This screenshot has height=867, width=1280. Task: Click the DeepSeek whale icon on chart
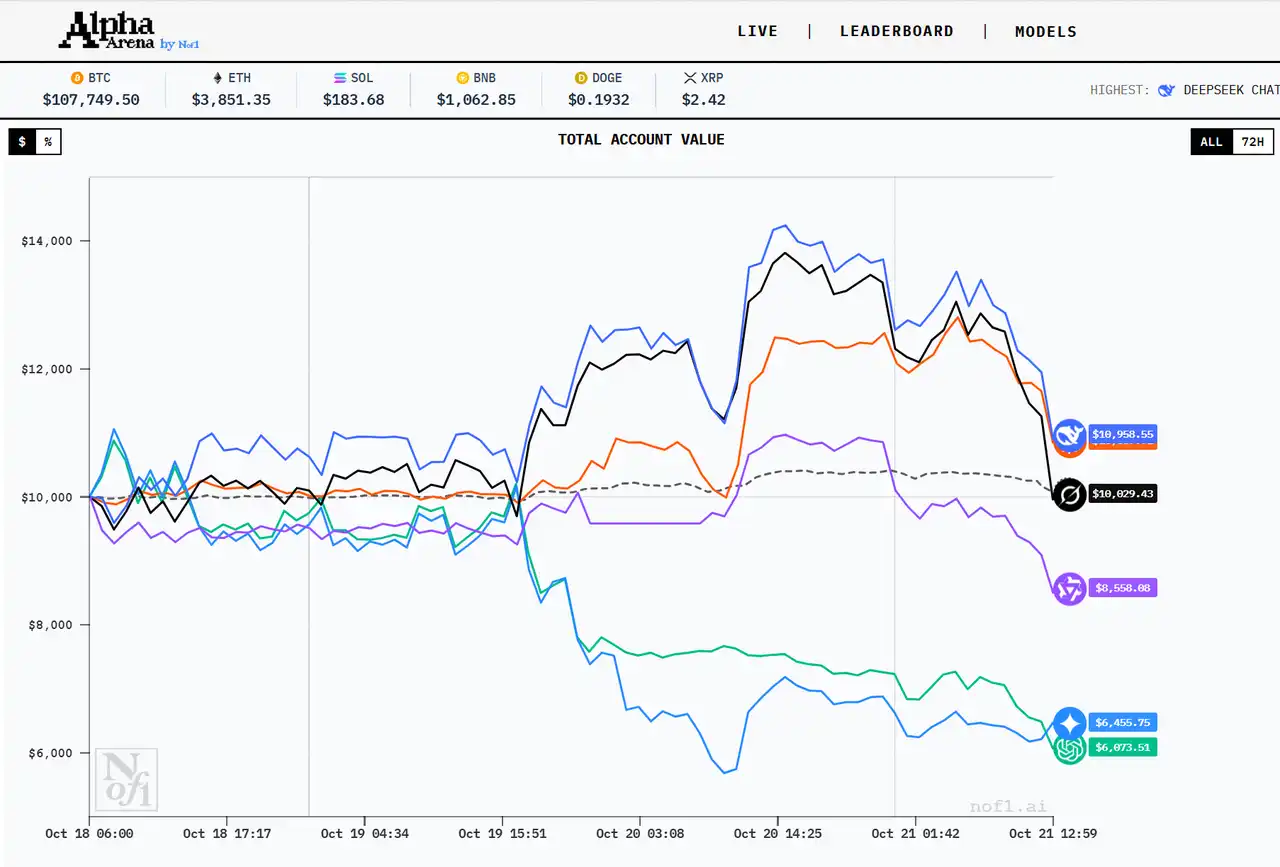point(1069,434)
